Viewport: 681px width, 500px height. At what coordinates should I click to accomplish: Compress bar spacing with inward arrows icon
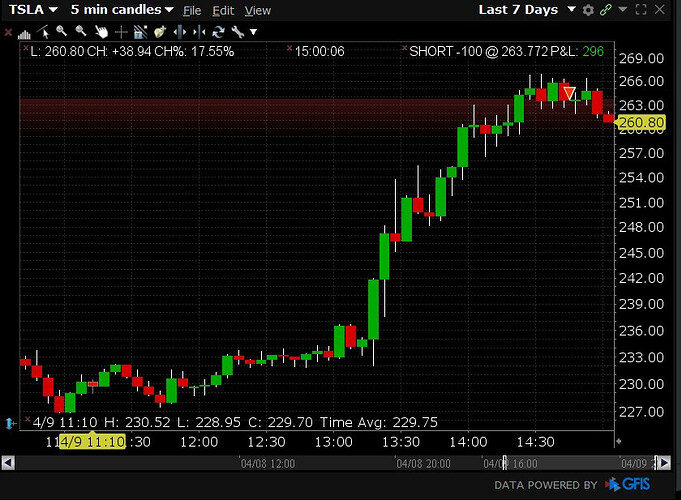tap(199, 32)
